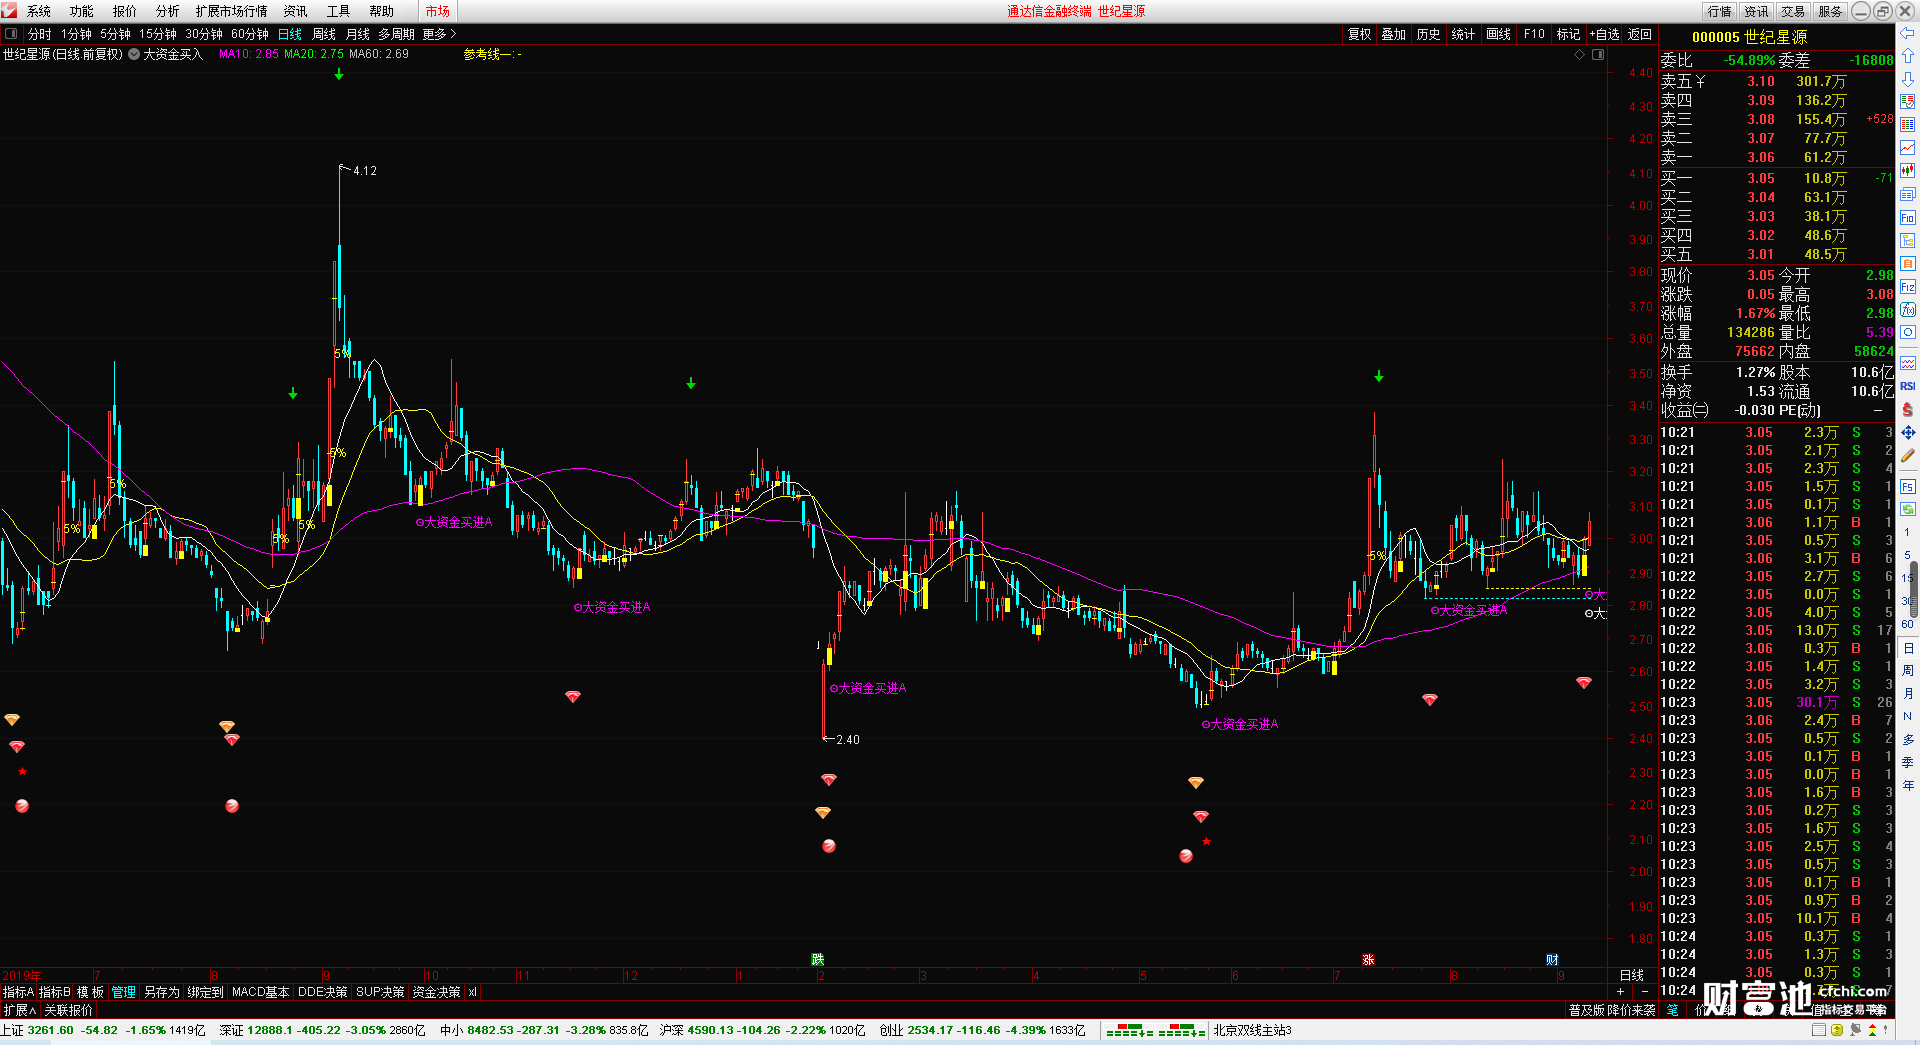Screen dimensions: 1920x1045
Task: Click the 关联报价 link
Action: (69, 1010)
